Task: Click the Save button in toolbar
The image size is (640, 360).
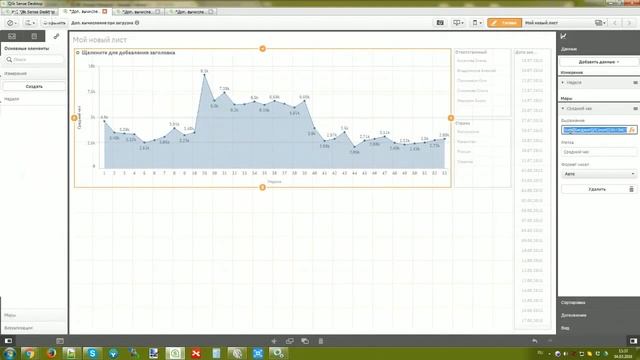Action: coord(54,23)
